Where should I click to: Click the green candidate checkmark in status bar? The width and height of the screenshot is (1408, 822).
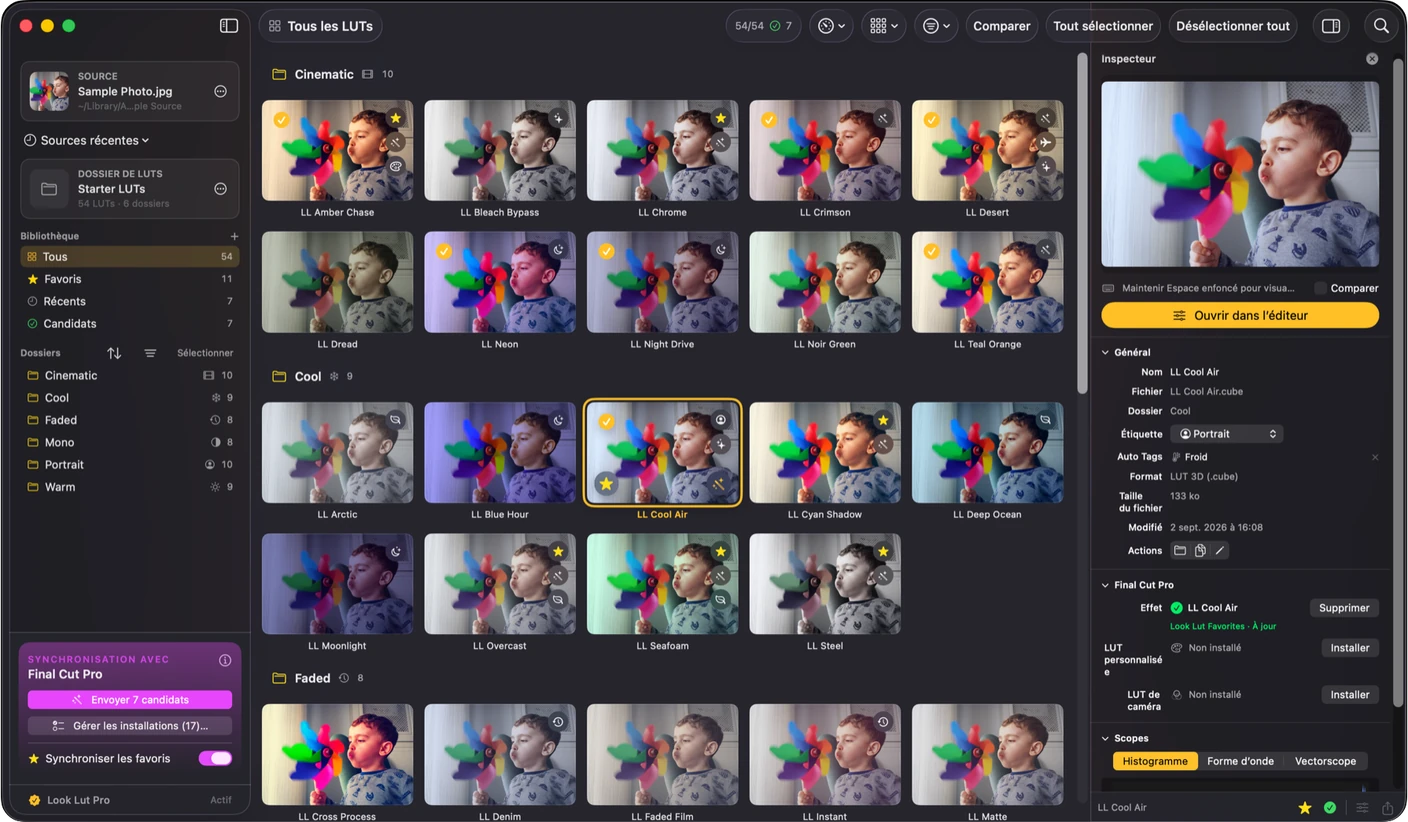click(x=1330, y=808)
